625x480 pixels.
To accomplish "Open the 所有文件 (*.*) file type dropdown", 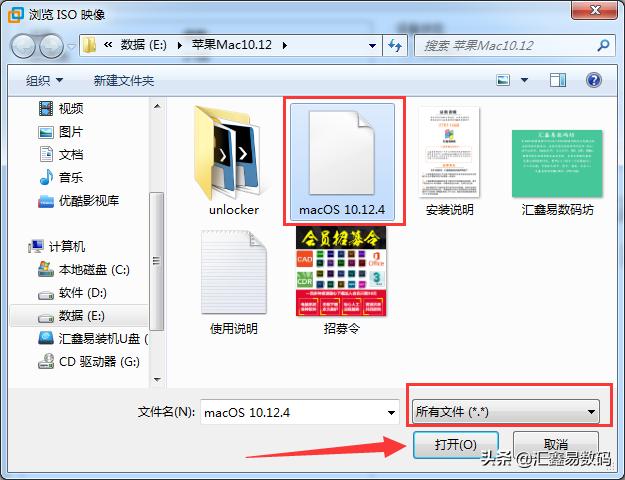I will [x=505, y=411].
